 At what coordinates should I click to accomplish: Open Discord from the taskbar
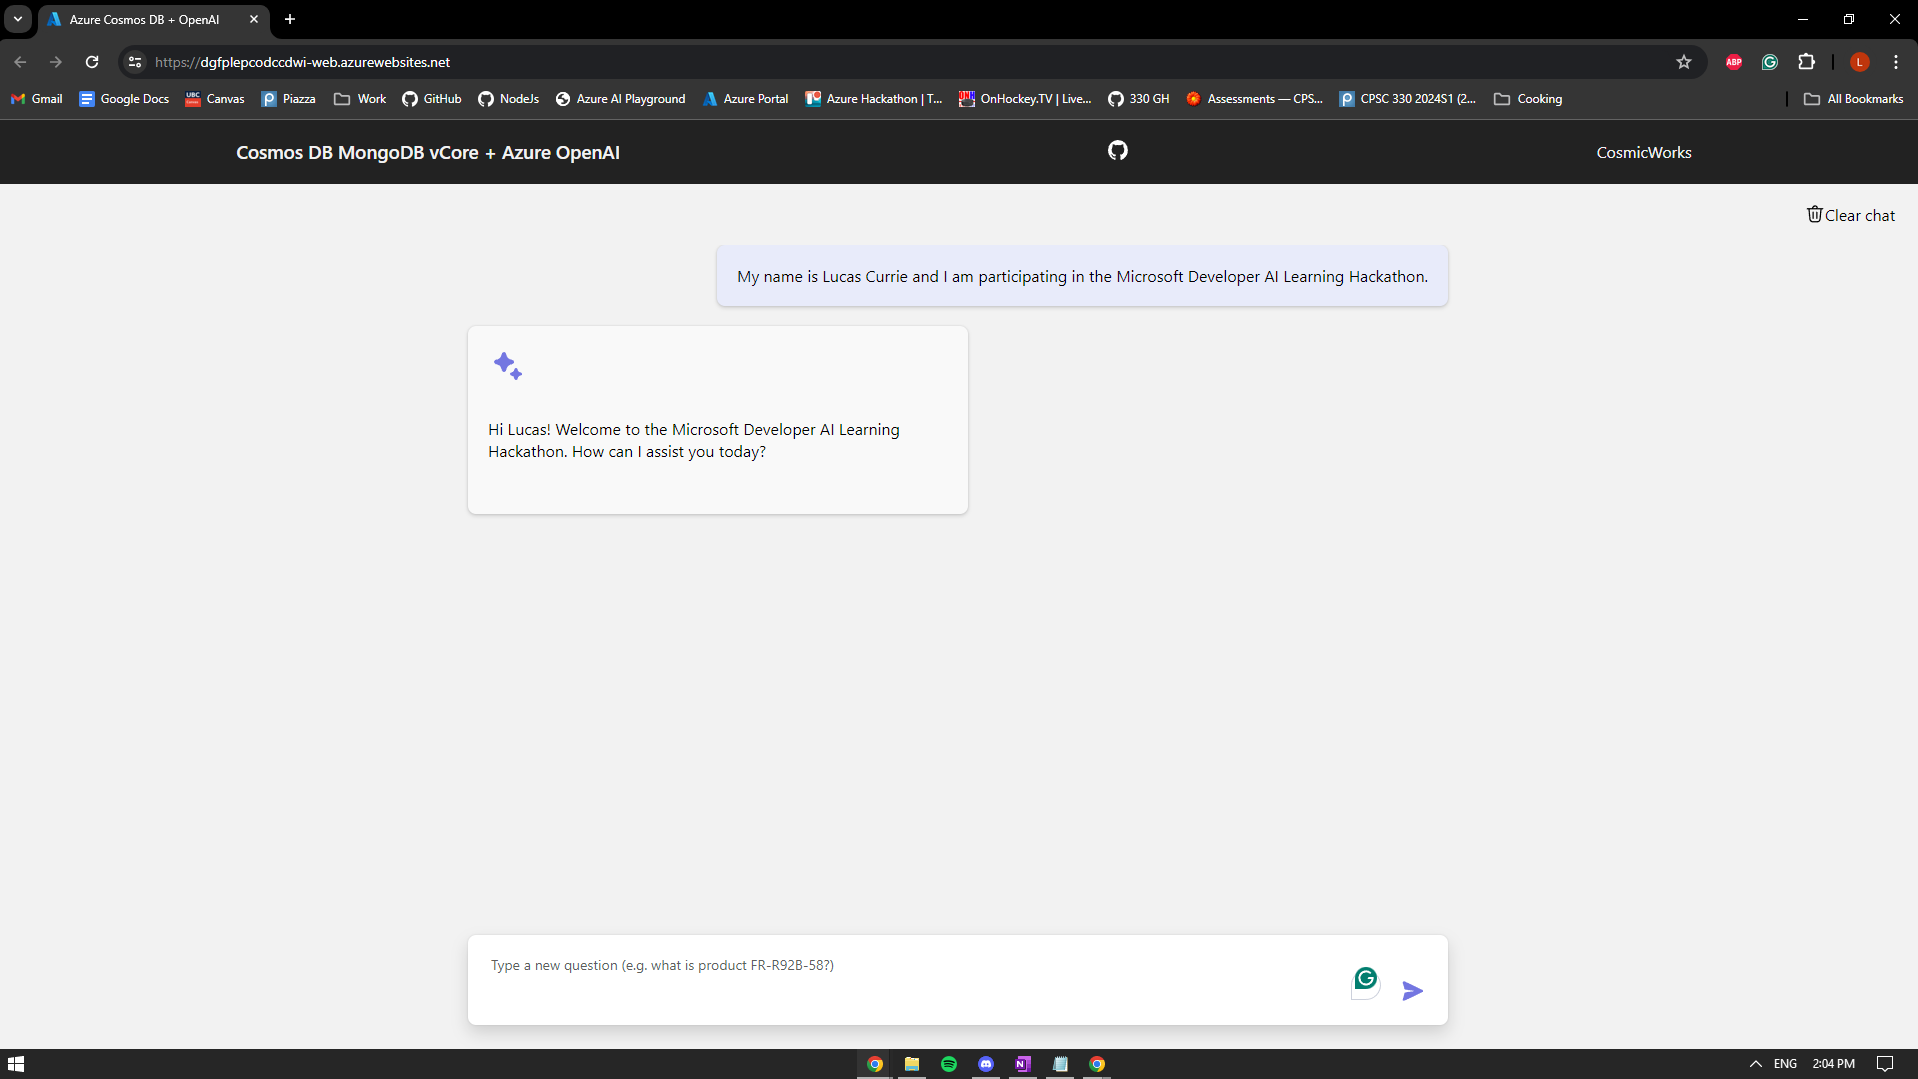986,1064
